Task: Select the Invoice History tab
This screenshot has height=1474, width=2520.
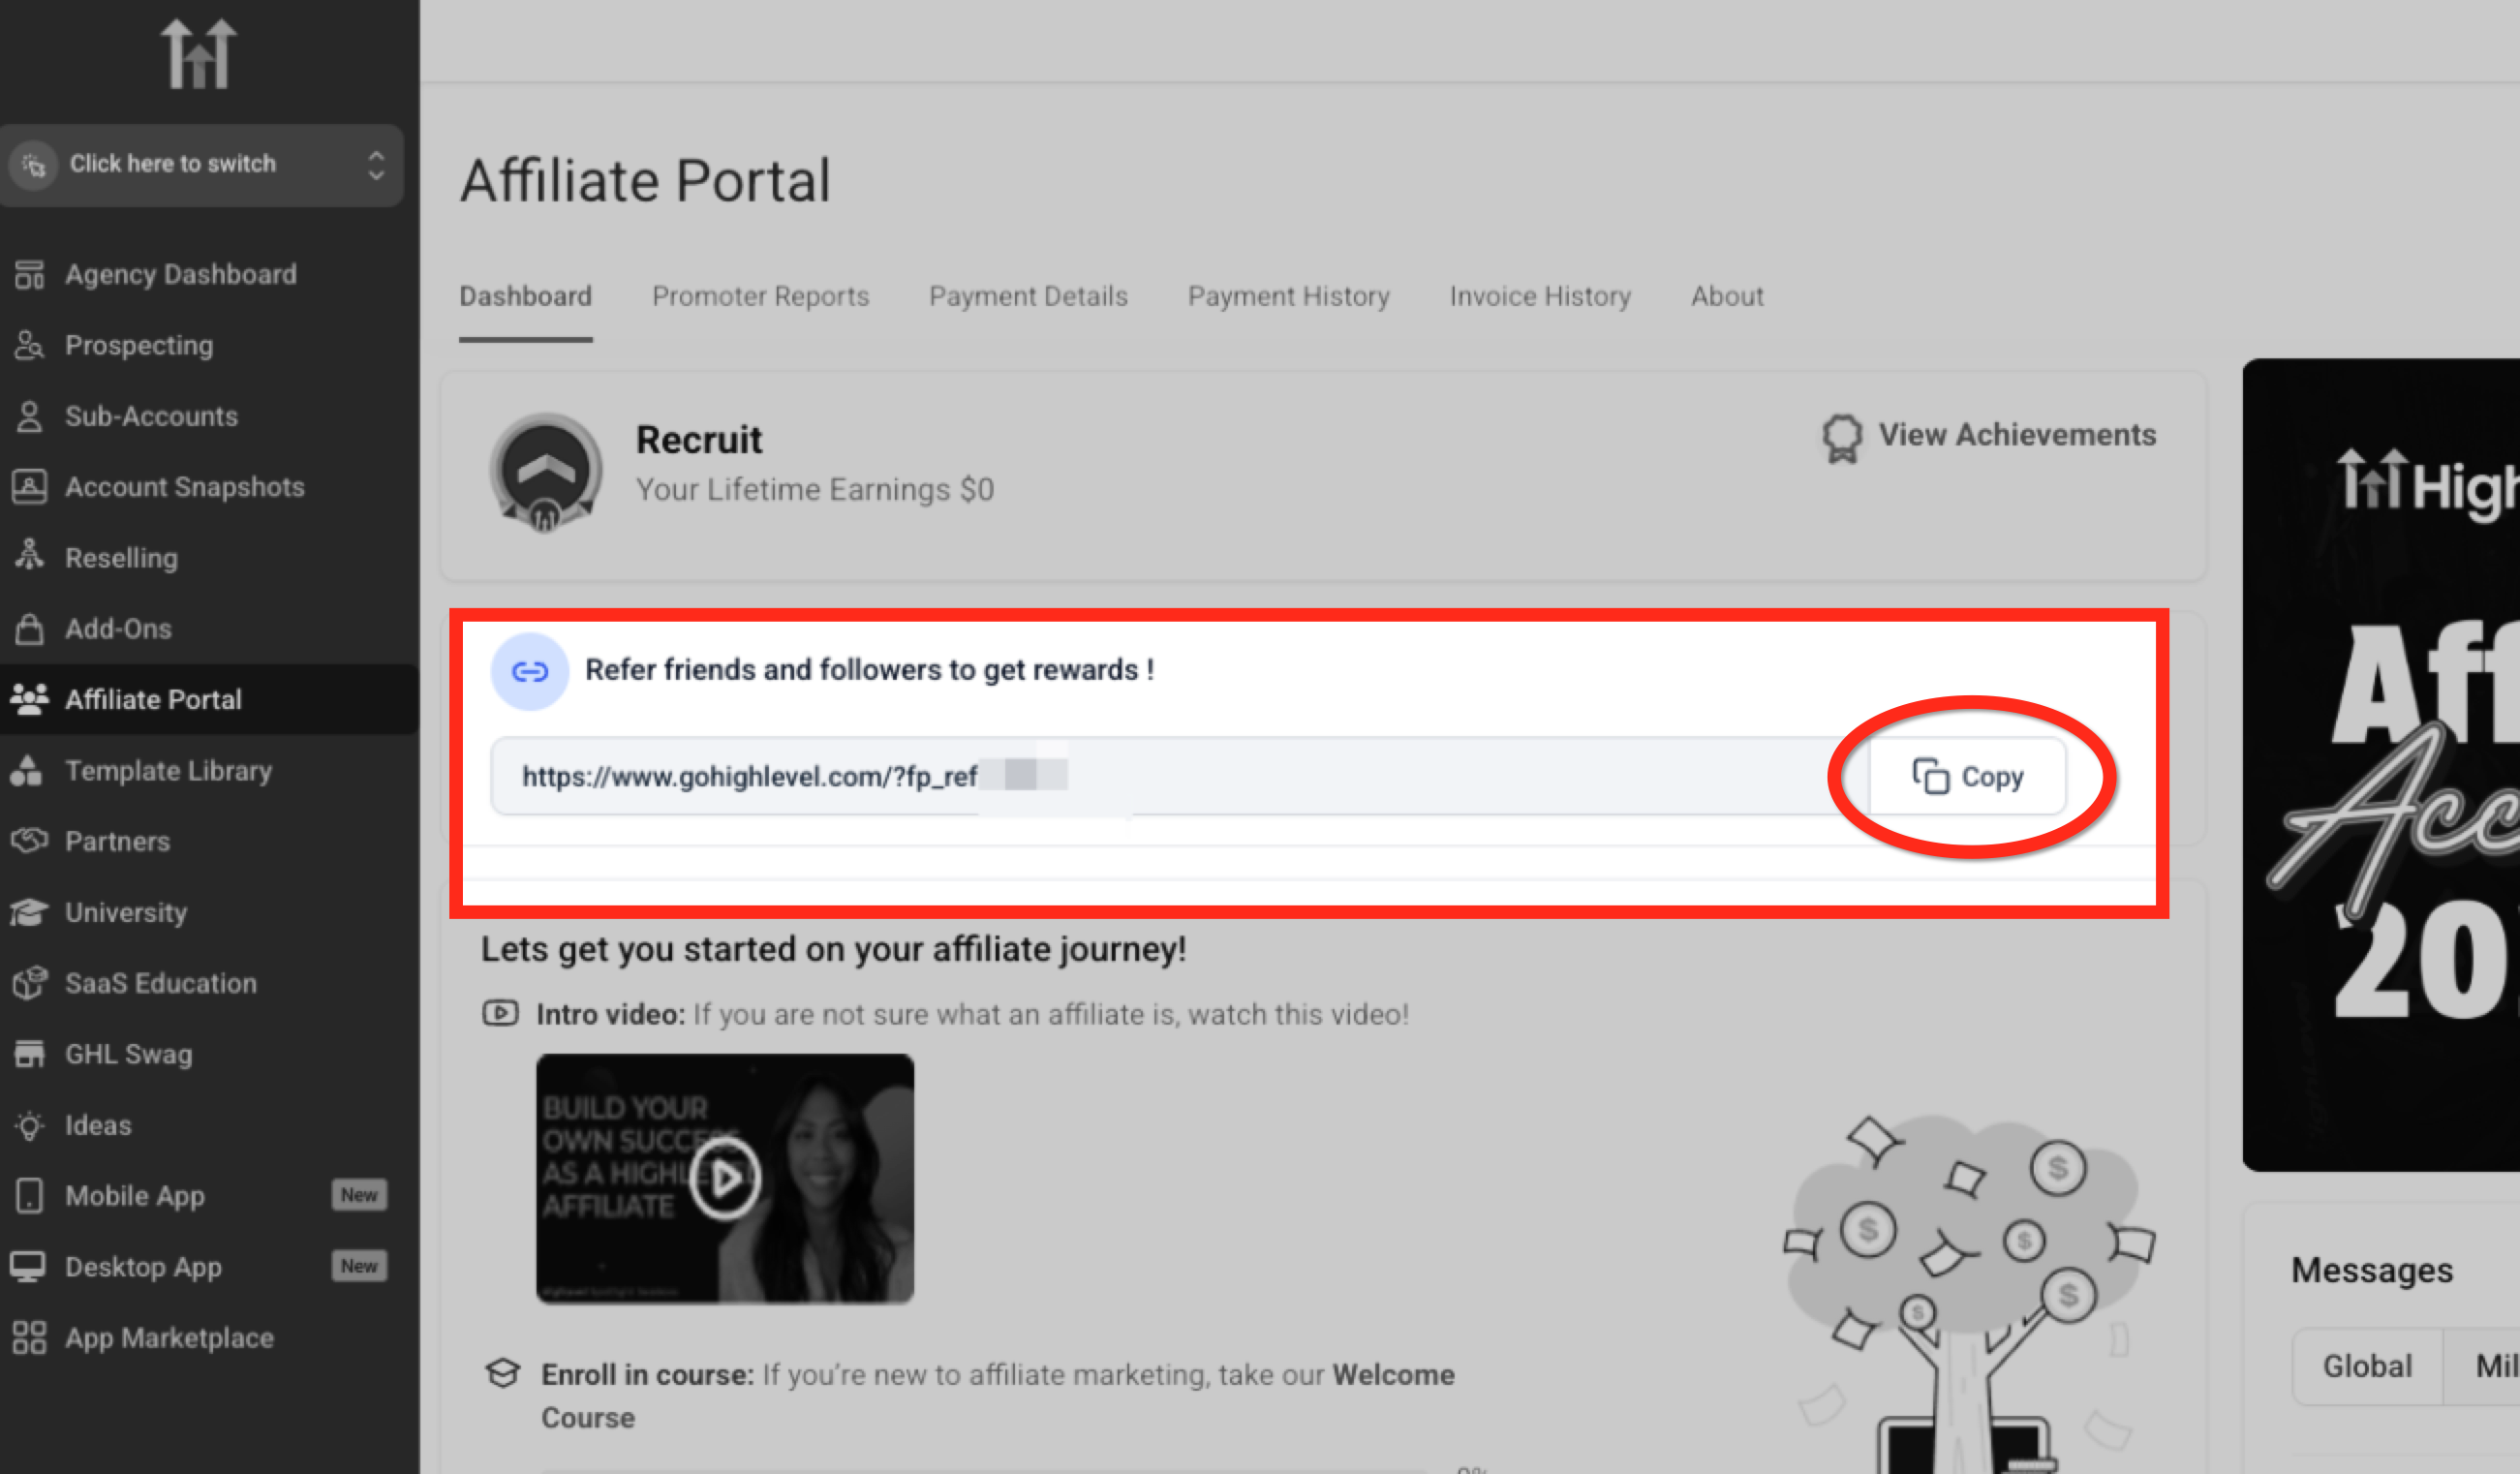Action: (x=1540, y=296)
